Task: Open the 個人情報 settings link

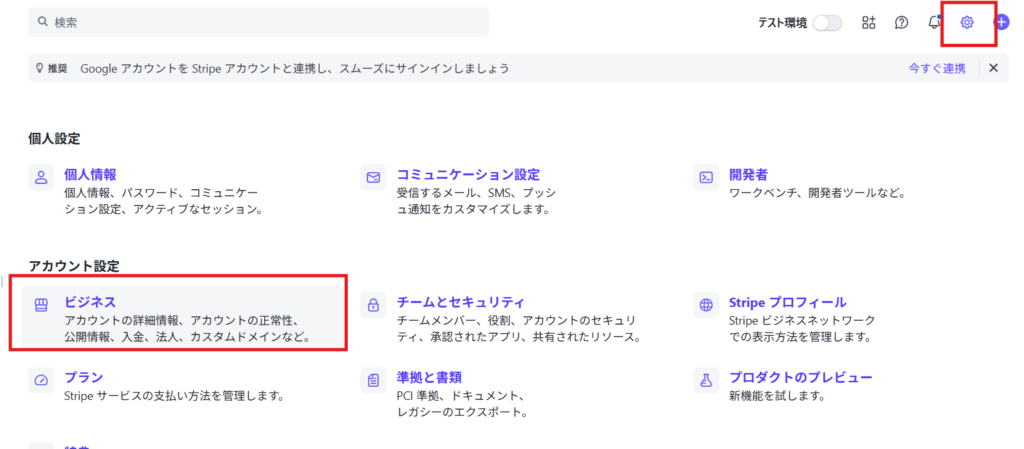Action: (x=90, y=174)
